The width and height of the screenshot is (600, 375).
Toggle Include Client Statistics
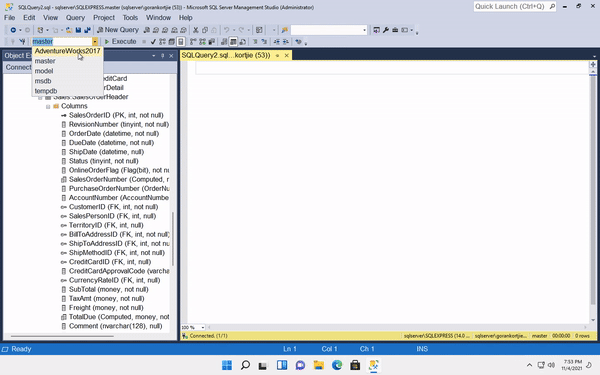coord(212,41)
